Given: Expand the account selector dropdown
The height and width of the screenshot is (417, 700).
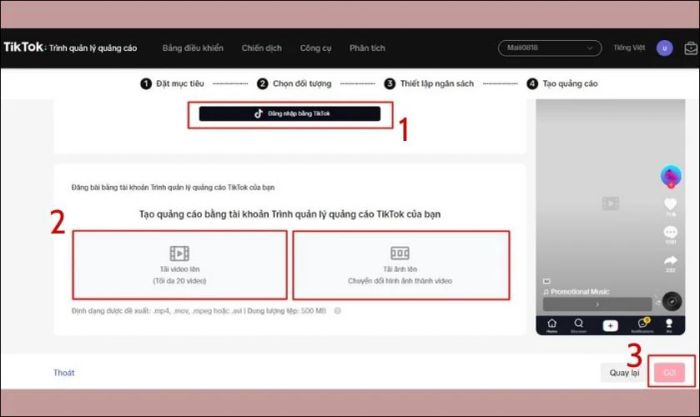Looking at the screenshot, I should pos(550,48).
